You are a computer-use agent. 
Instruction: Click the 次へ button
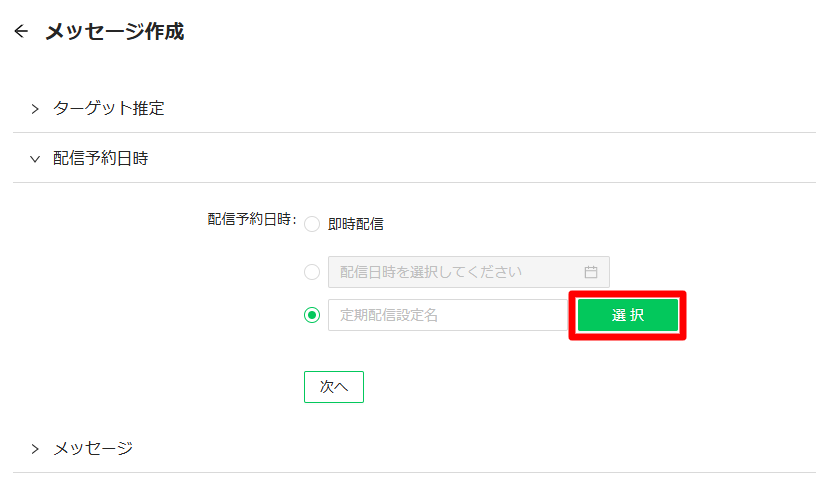tap(334, 387)
